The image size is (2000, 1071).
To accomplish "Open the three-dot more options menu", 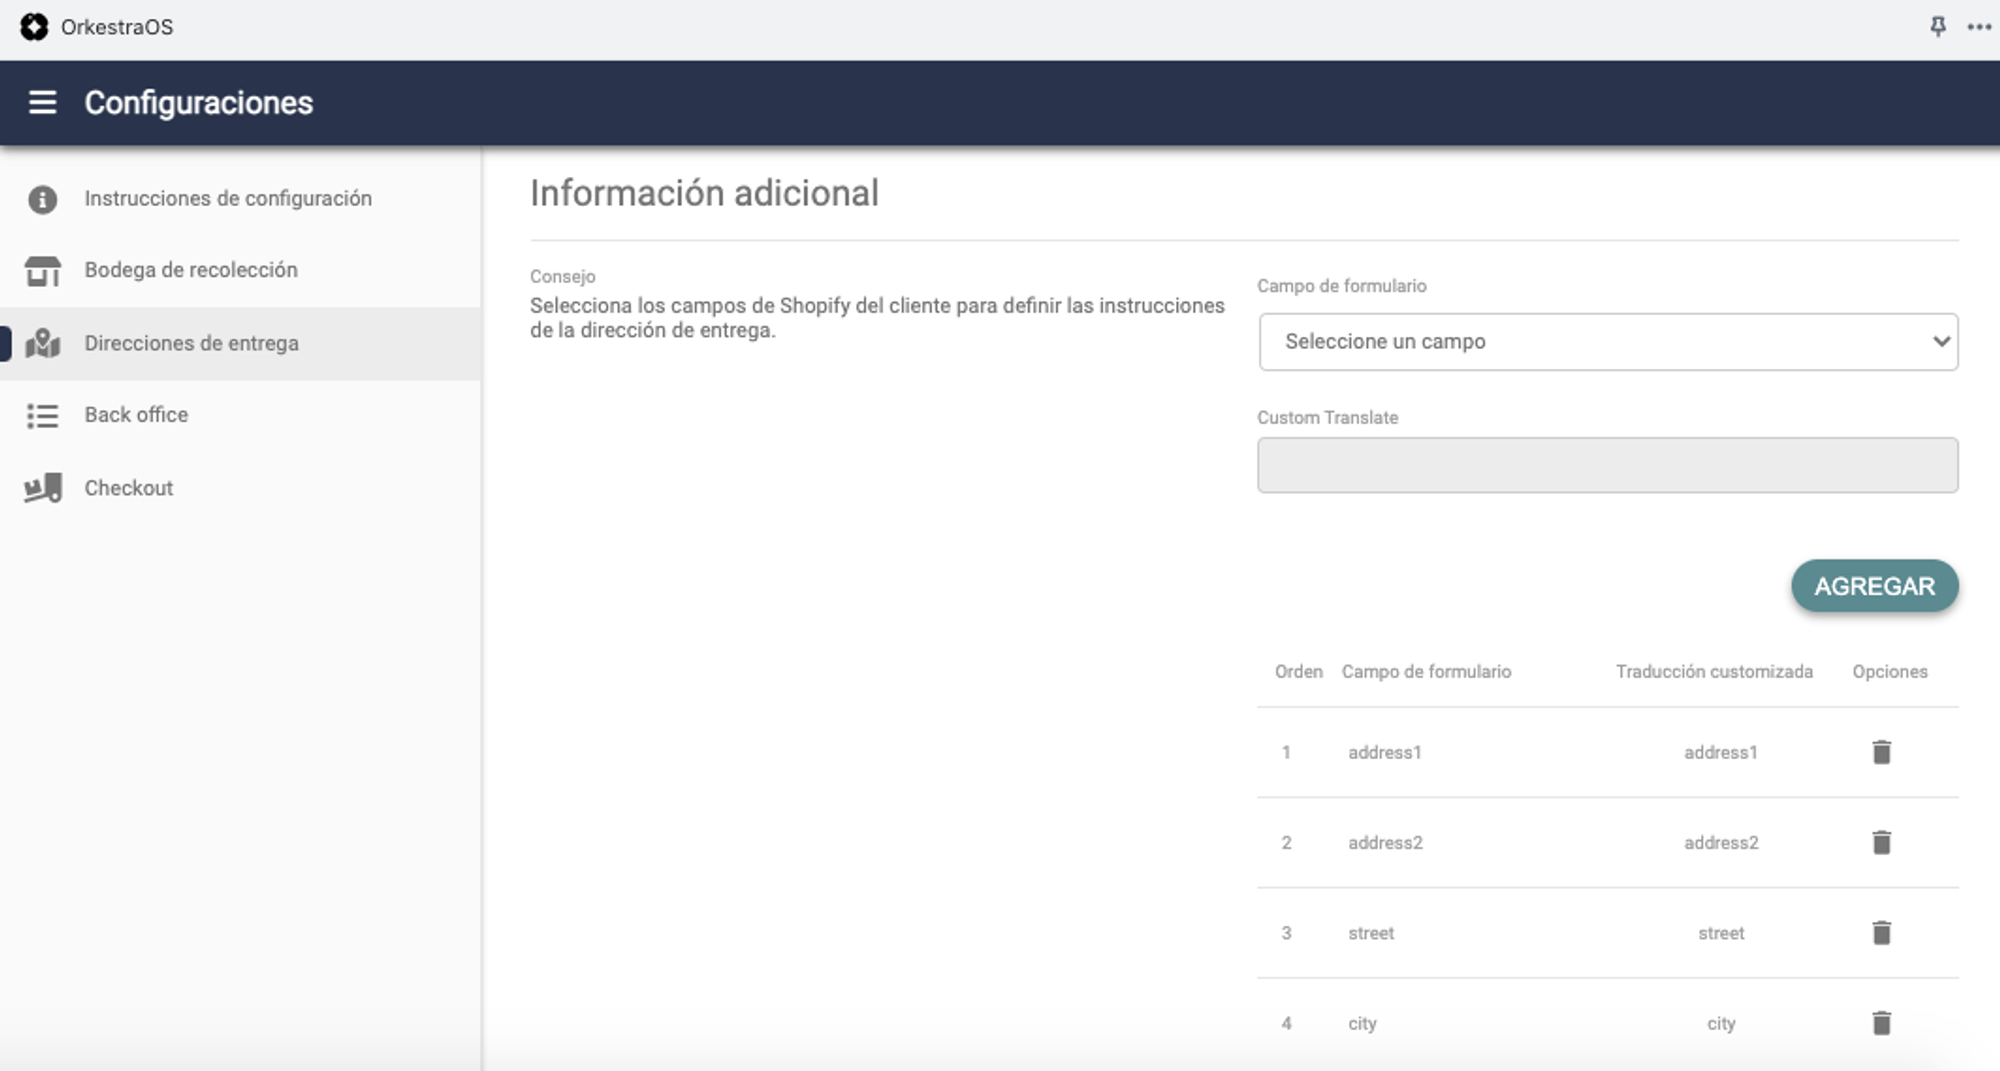I will click(x=1979, y=27).
